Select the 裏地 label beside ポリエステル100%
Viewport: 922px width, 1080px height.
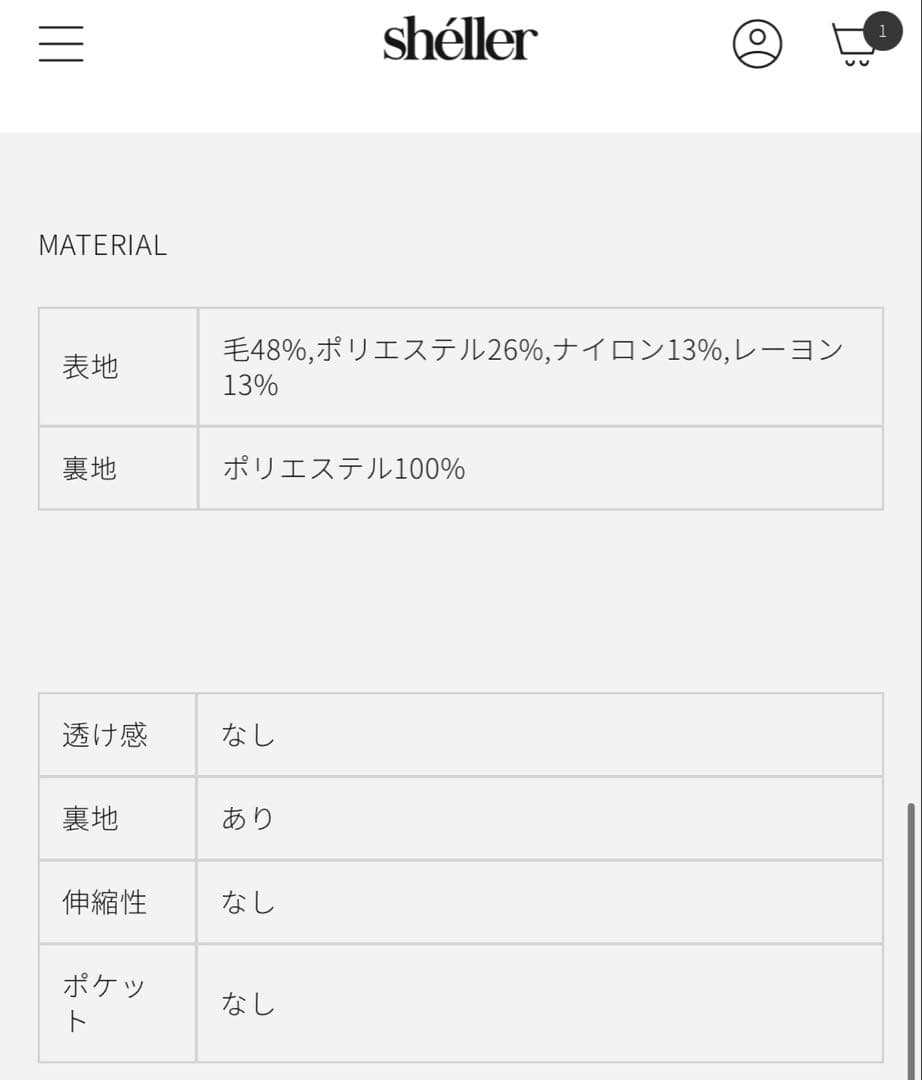click(91, 468)
